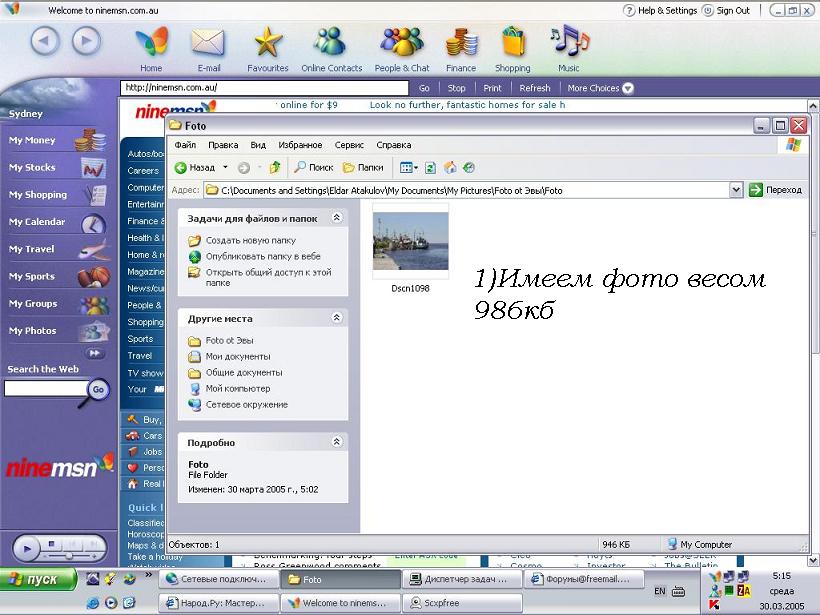Click the ninemsn.com.au URL address field

[x=264, y=88]
